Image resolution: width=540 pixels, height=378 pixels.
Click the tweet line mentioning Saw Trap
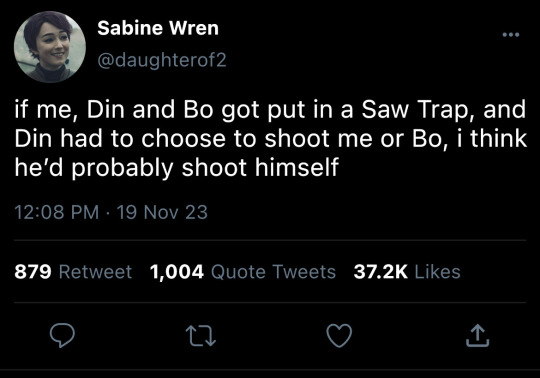point(270,110)
